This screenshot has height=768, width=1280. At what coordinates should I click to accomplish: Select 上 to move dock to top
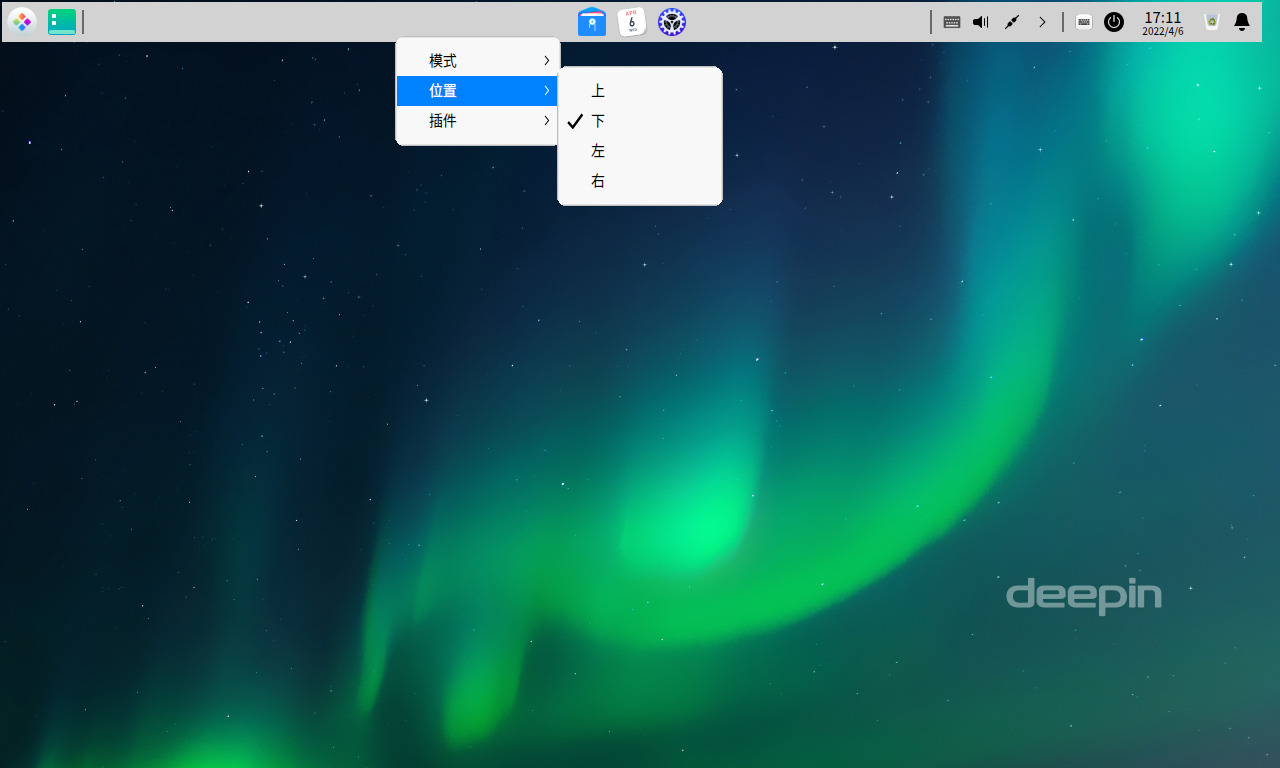pos(597,90)
